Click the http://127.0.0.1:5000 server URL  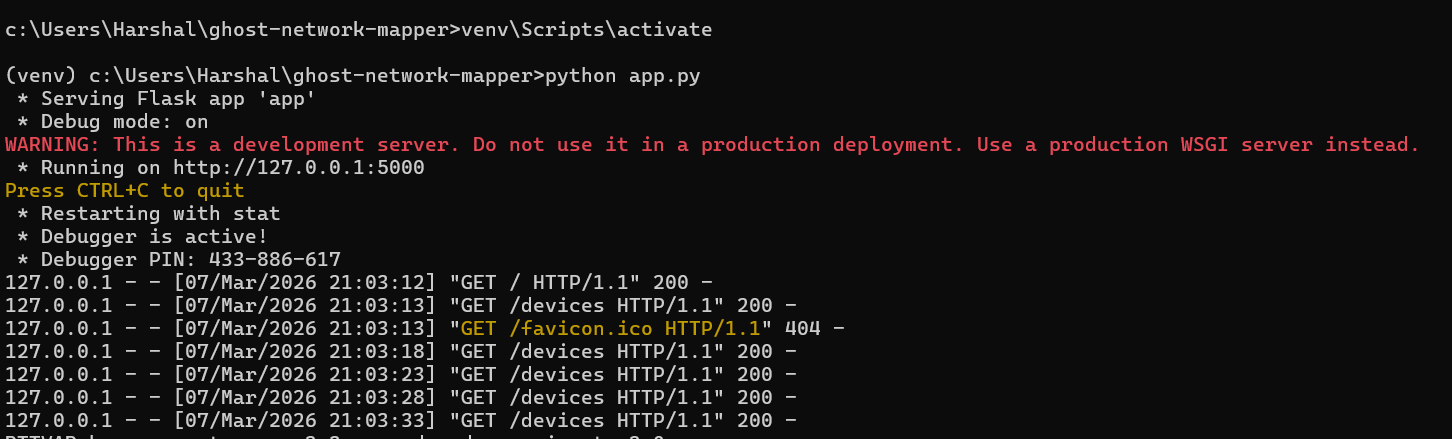(x=298, y=167)
